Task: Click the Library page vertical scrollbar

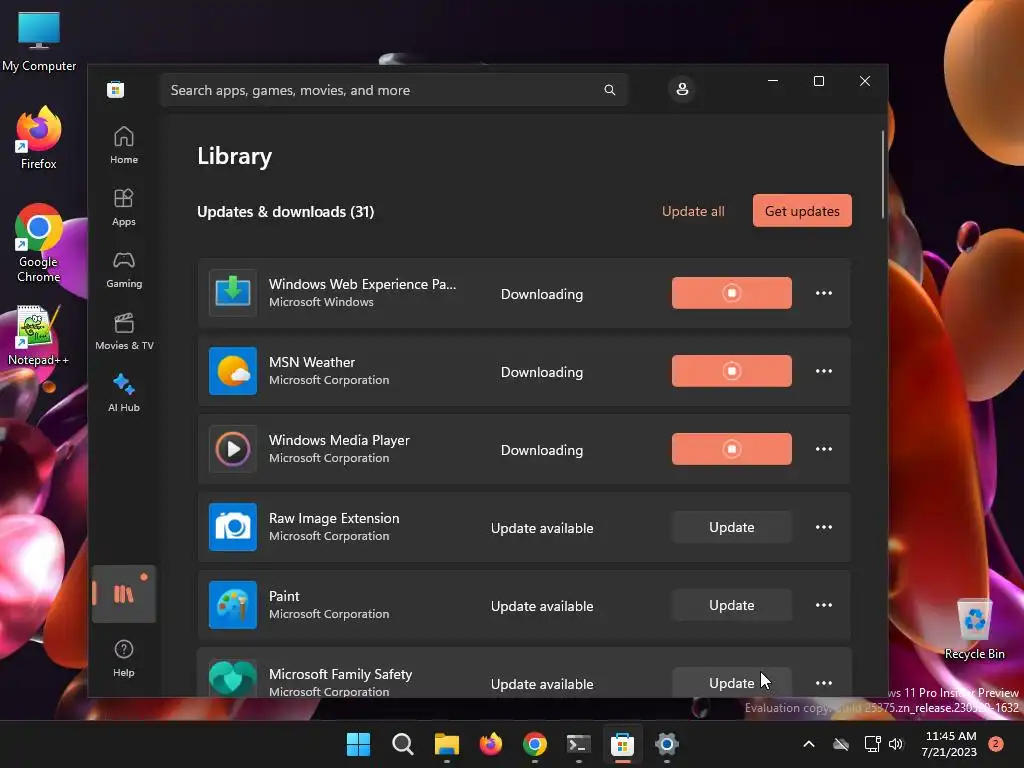Action: (x=882, y=174)
